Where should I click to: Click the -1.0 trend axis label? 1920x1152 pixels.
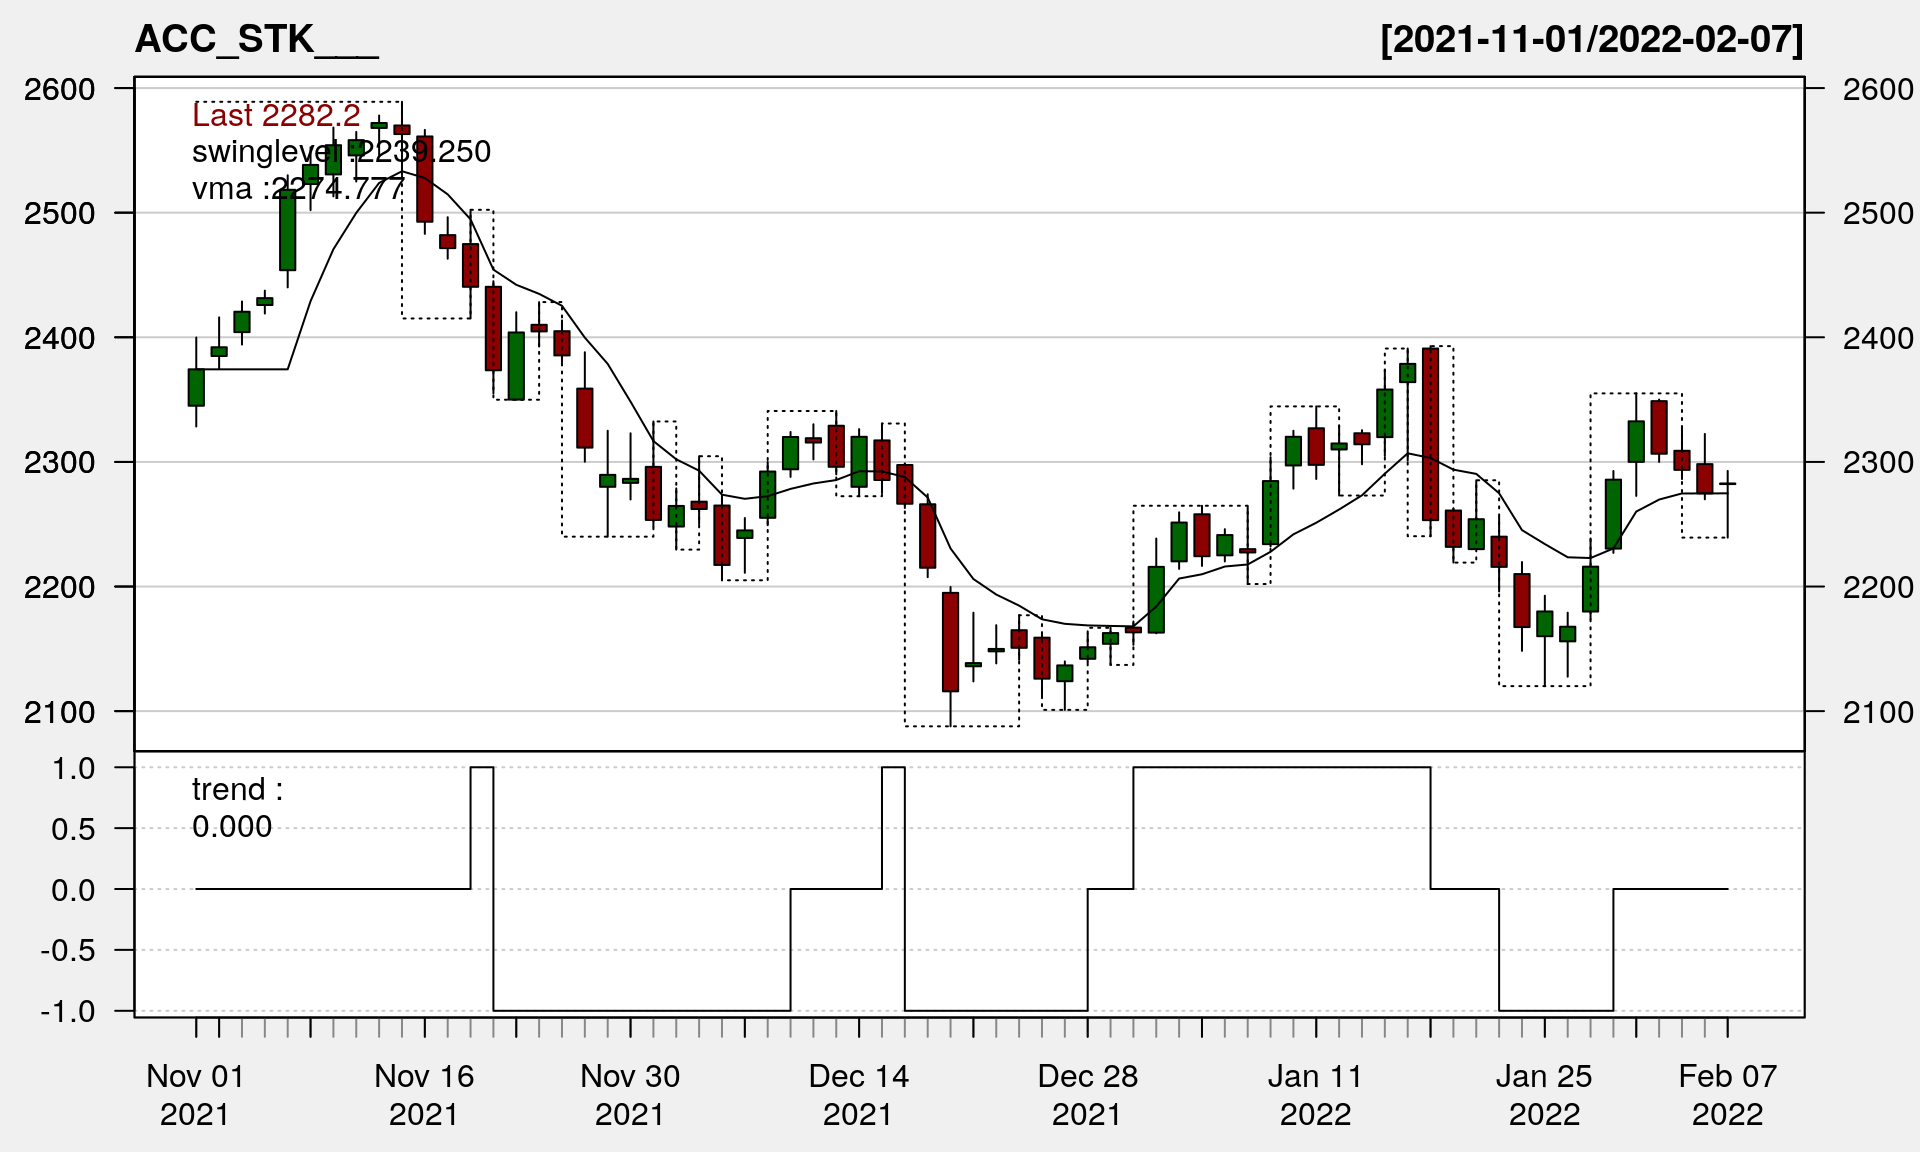pos(68,1011)
